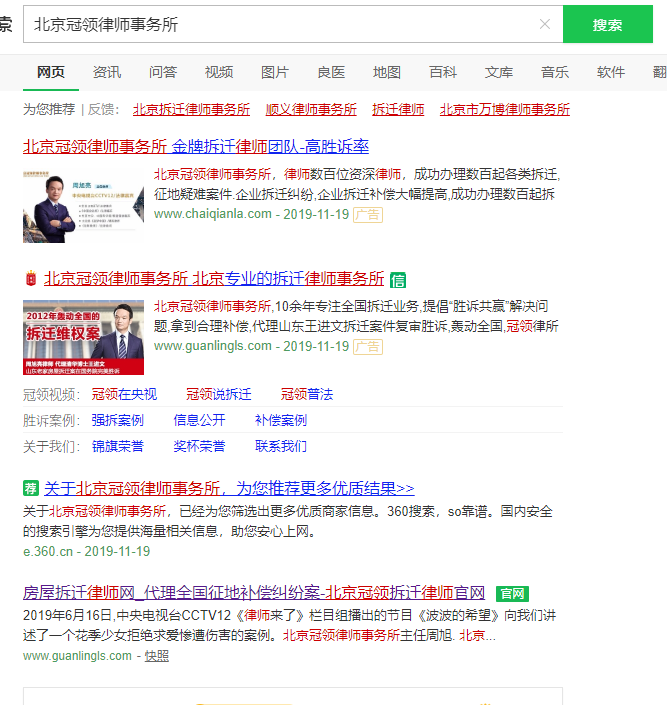Viewport: 667px width, 705px height.
Task: Open suggested search 北京拆迁律师事务所
Action: (191, 109)
